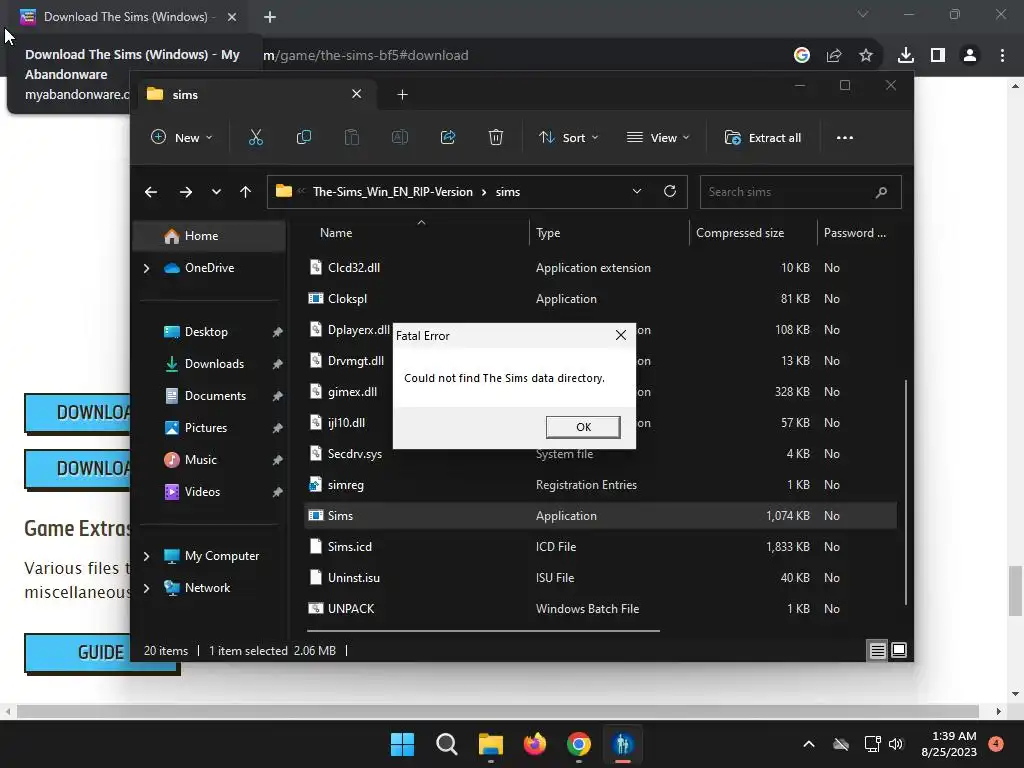Open the View dropdown menu
The width and height of the screenshot is (1024, 768).
click(x=658, y=137)
